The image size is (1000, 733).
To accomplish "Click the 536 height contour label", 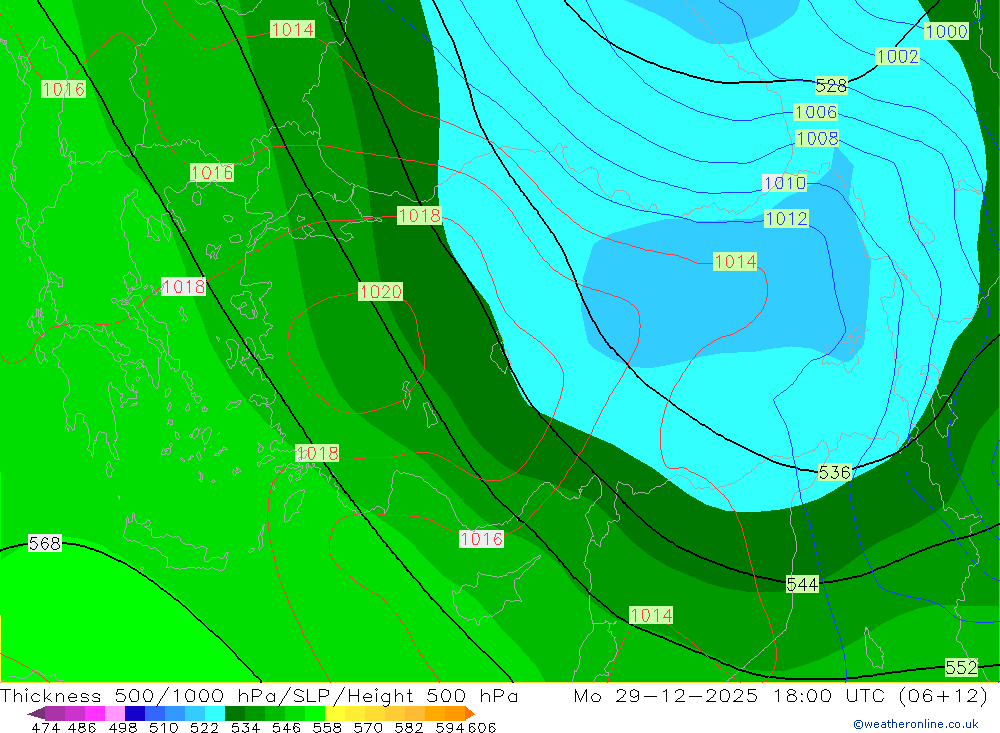I will pyautogui.click(x=835, y=472).
